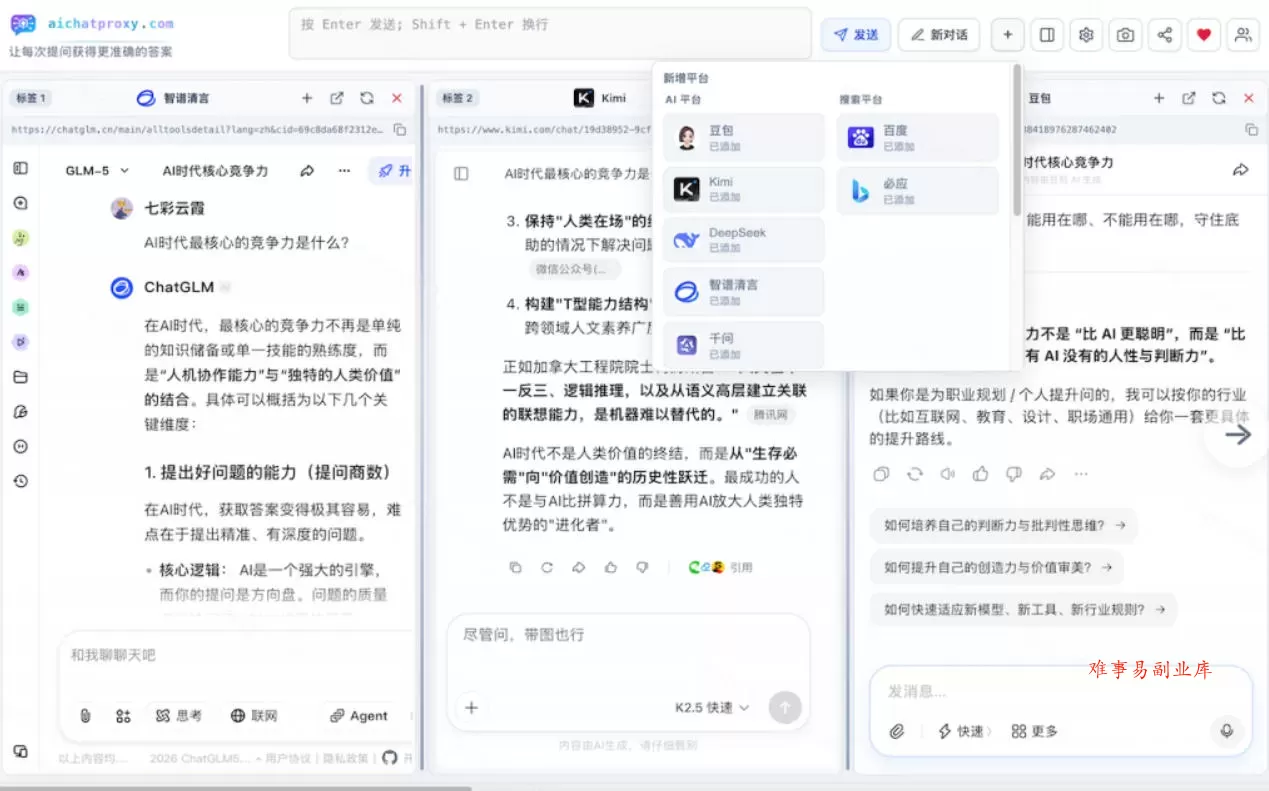The height and width of the screenshot is (791, 1269).
Task: Select 智谱清言 in the platform list
Action: pos(744,292)
